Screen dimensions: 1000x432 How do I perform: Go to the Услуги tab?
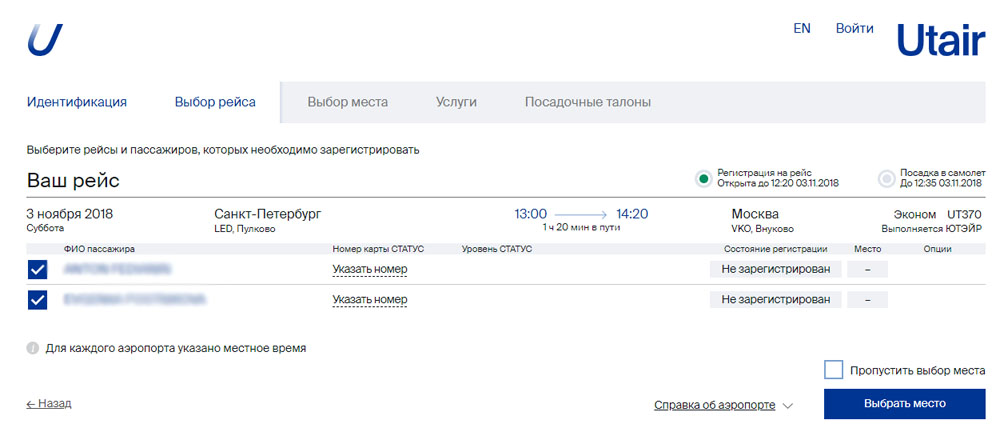[456, 102]
